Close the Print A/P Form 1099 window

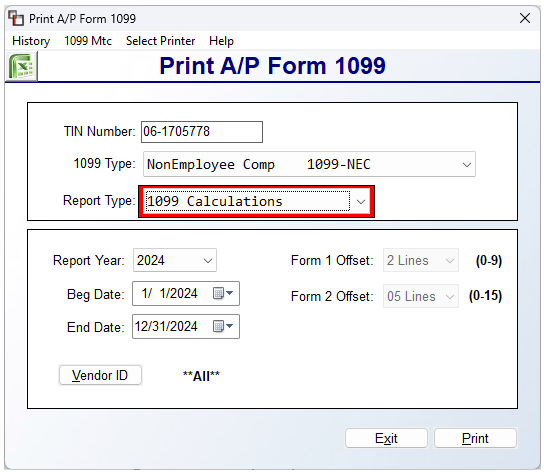[525, 18]
